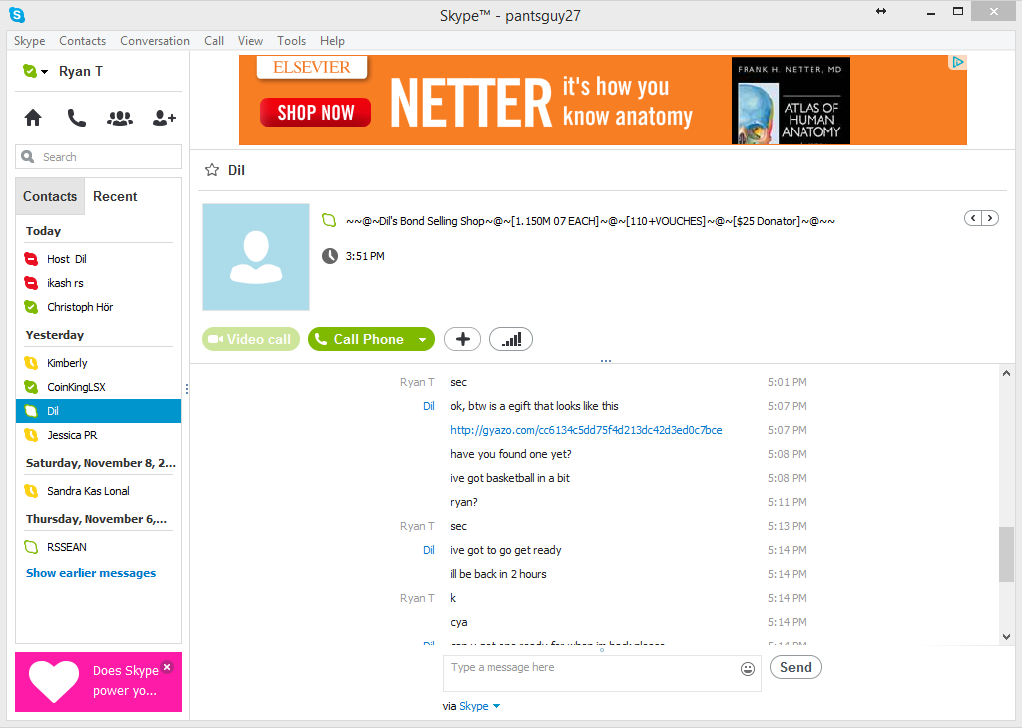Open the View menu
Viewport: 1022px width, 728px height.
(x=250, y=40)
